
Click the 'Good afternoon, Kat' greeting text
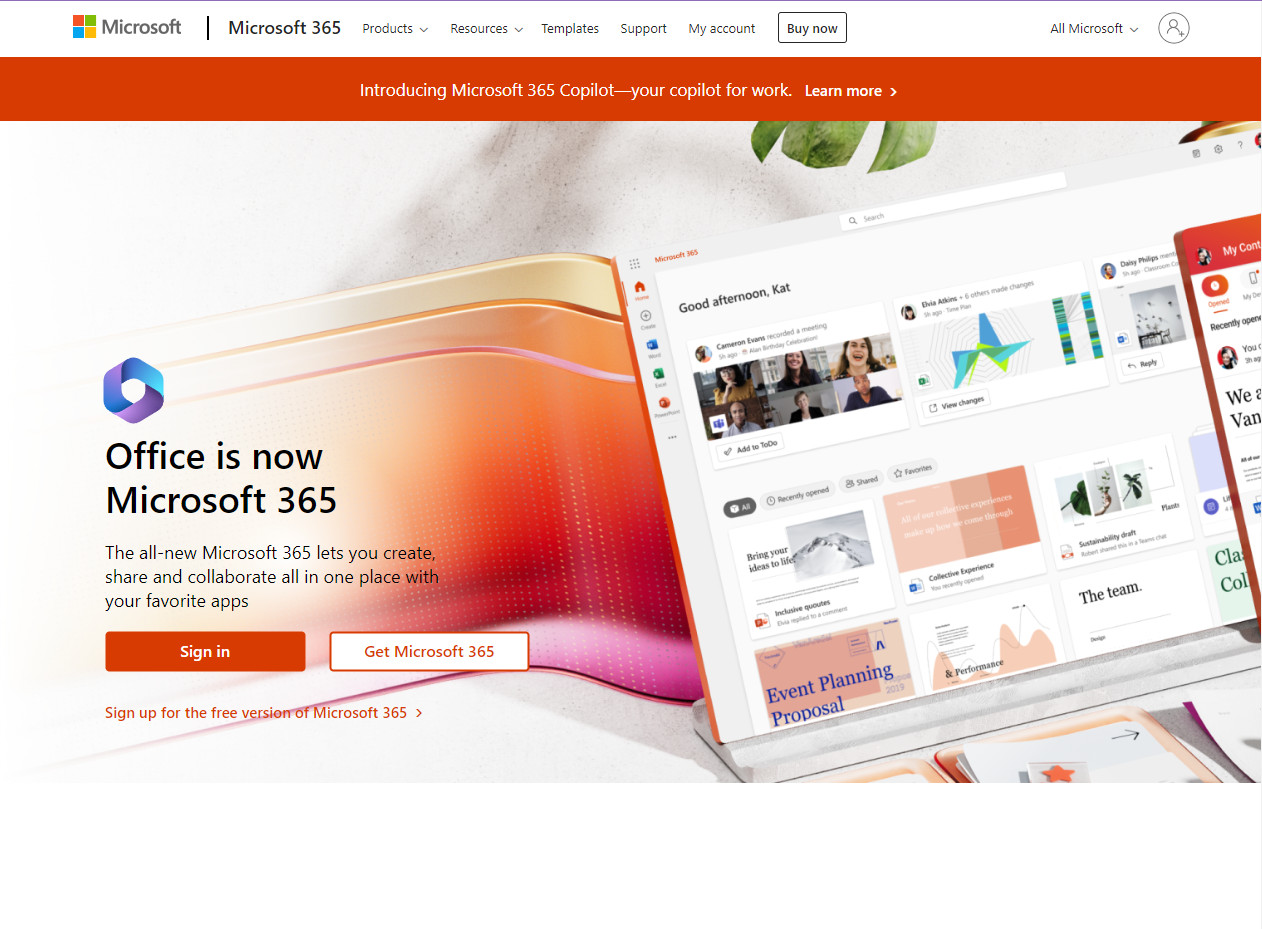click(x=735, y=297)
